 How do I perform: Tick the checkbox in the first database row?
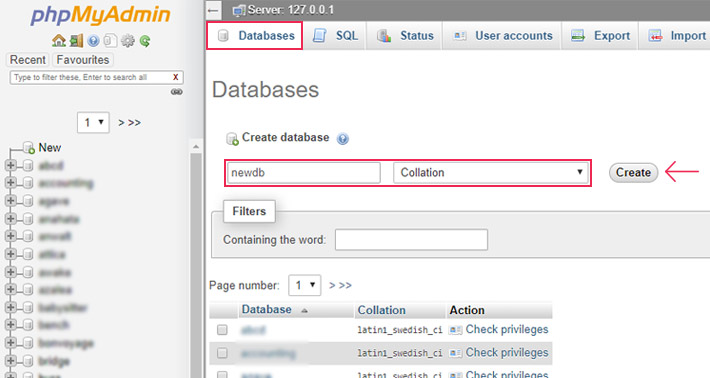tap(222, 330)
